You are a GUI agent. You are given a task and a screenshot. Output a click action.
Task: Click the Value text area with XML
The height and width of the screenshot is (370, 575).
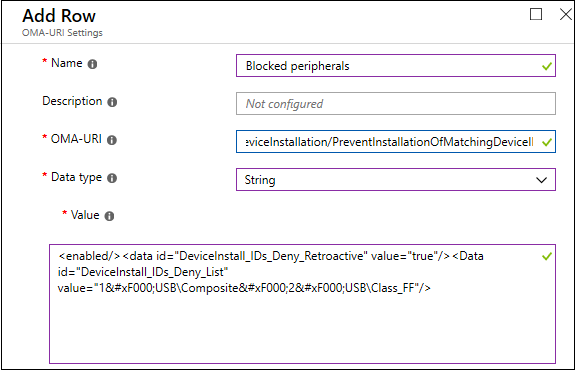click(302, 304)
